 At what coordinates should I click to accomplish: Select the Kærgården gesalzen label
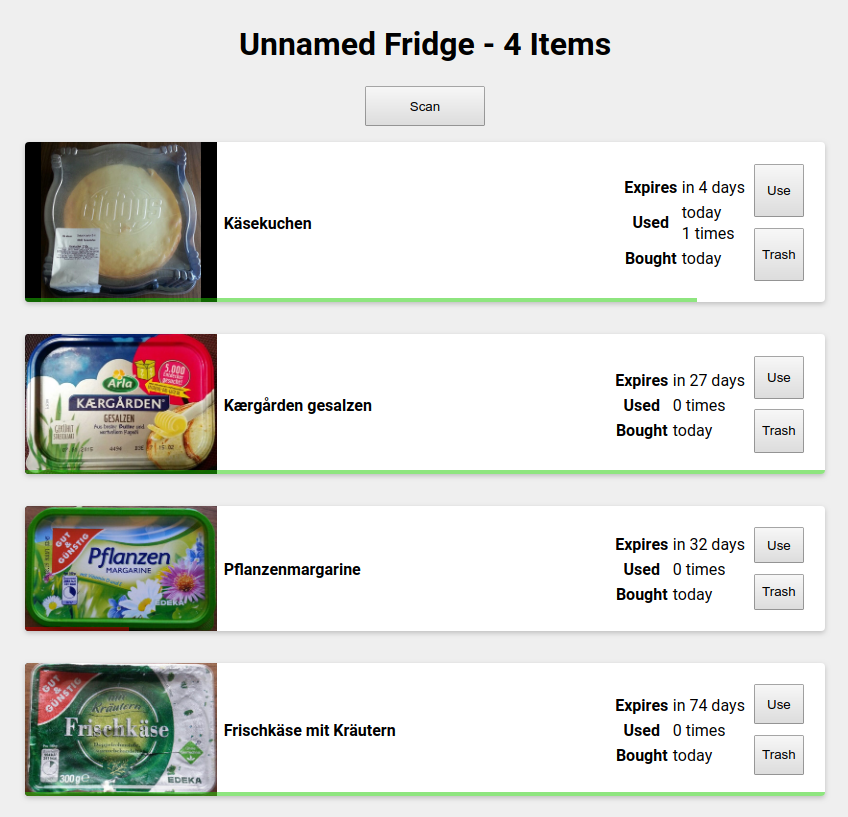(296, 405)
